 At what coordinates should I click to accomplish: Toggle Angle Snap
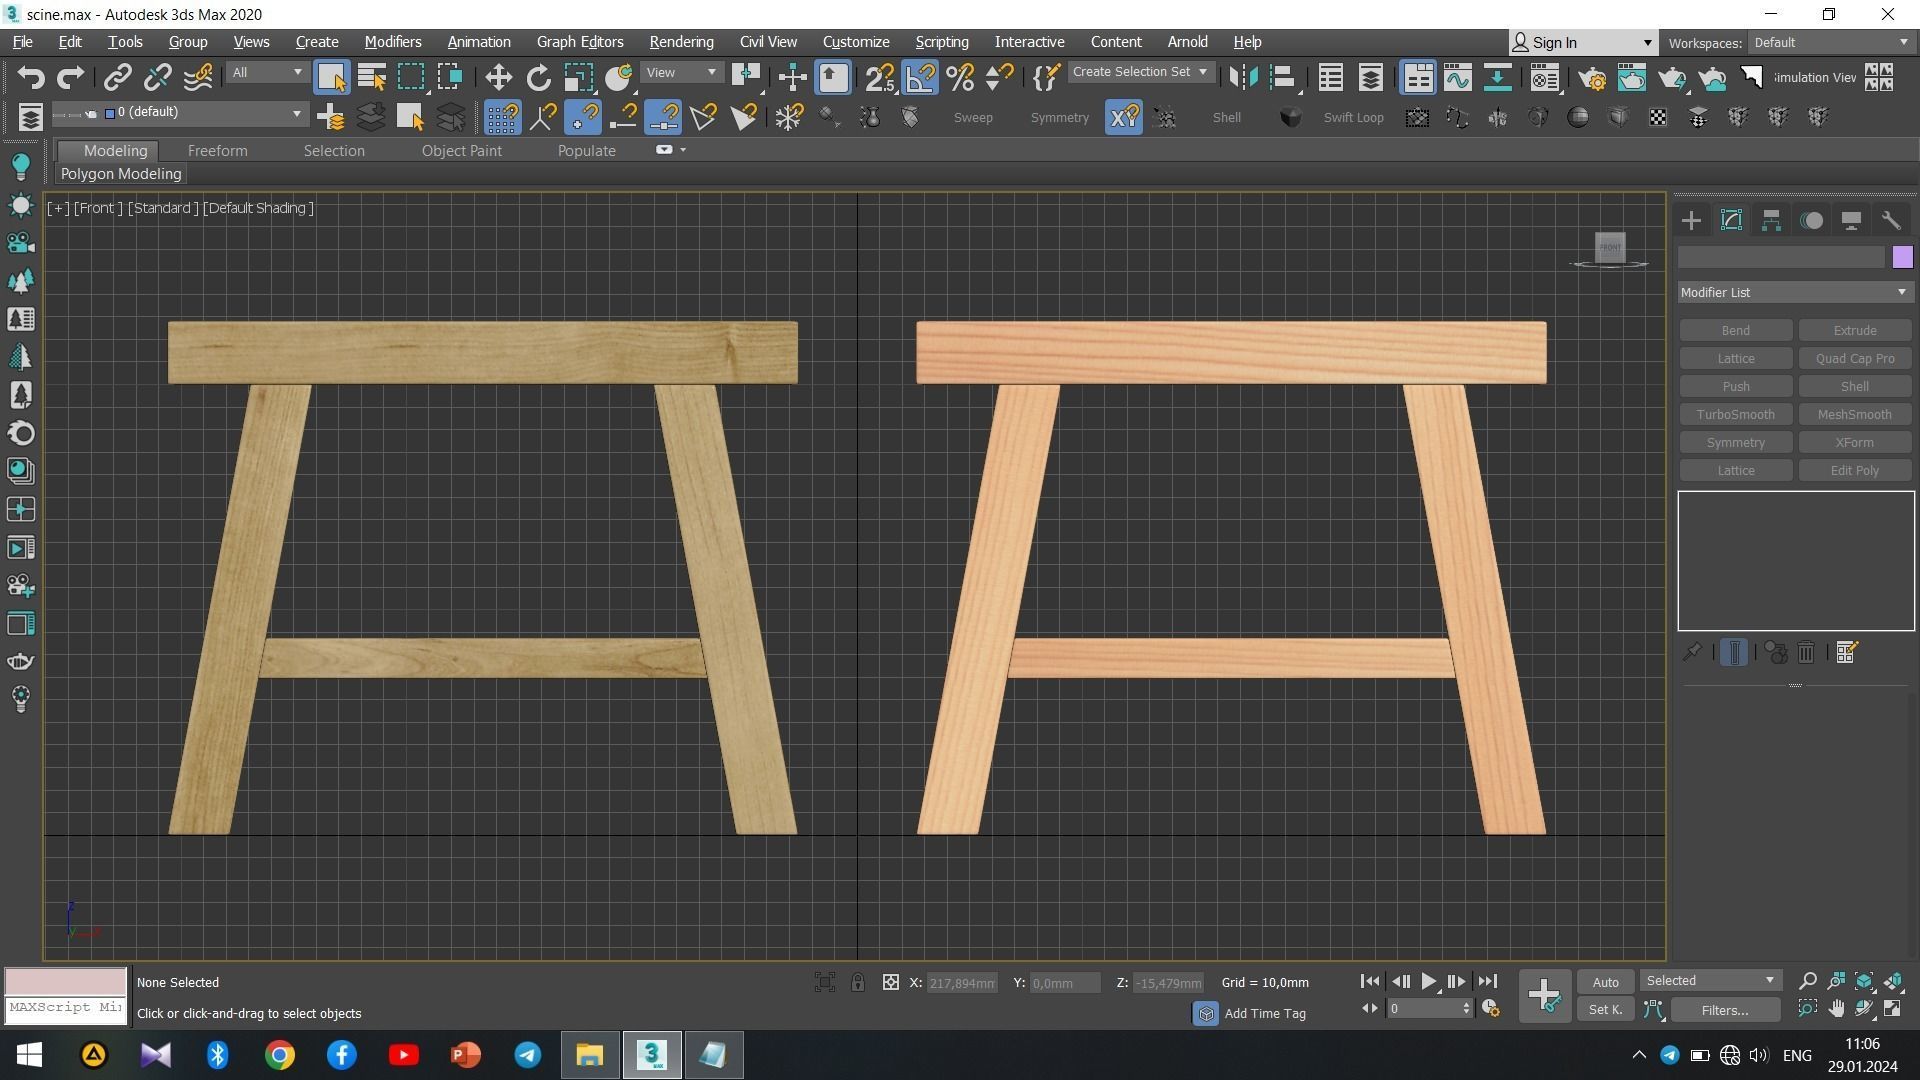(920, 77)
